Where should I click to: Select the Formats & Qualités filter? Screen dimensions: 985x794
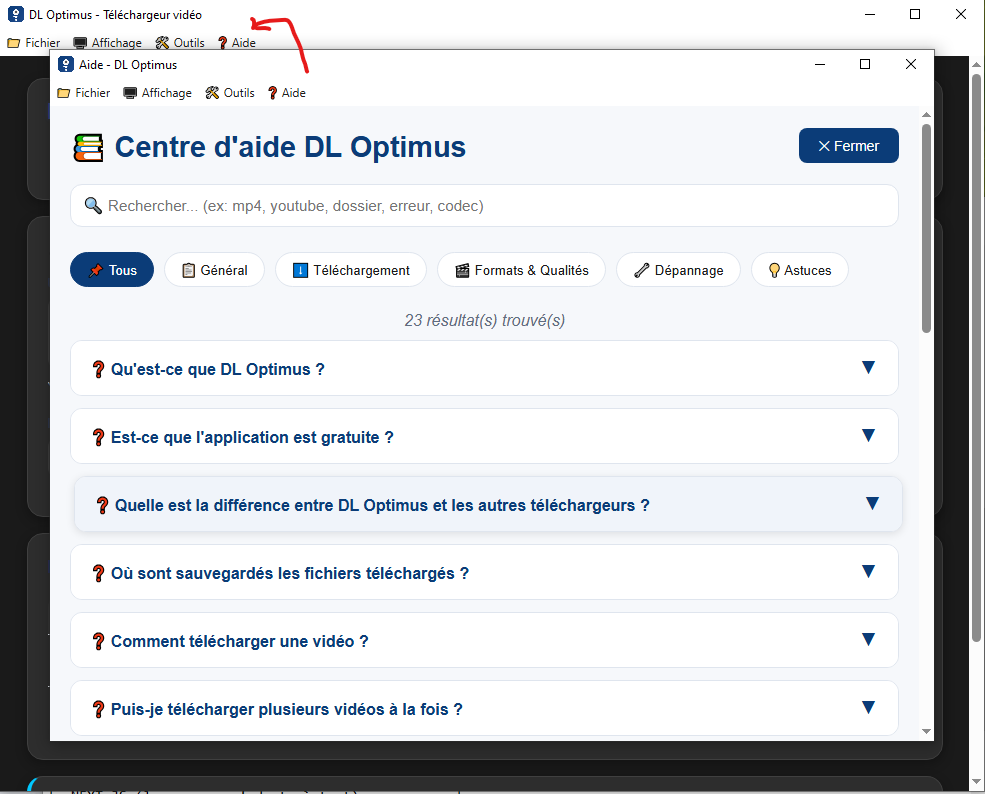tap(521, 269)
